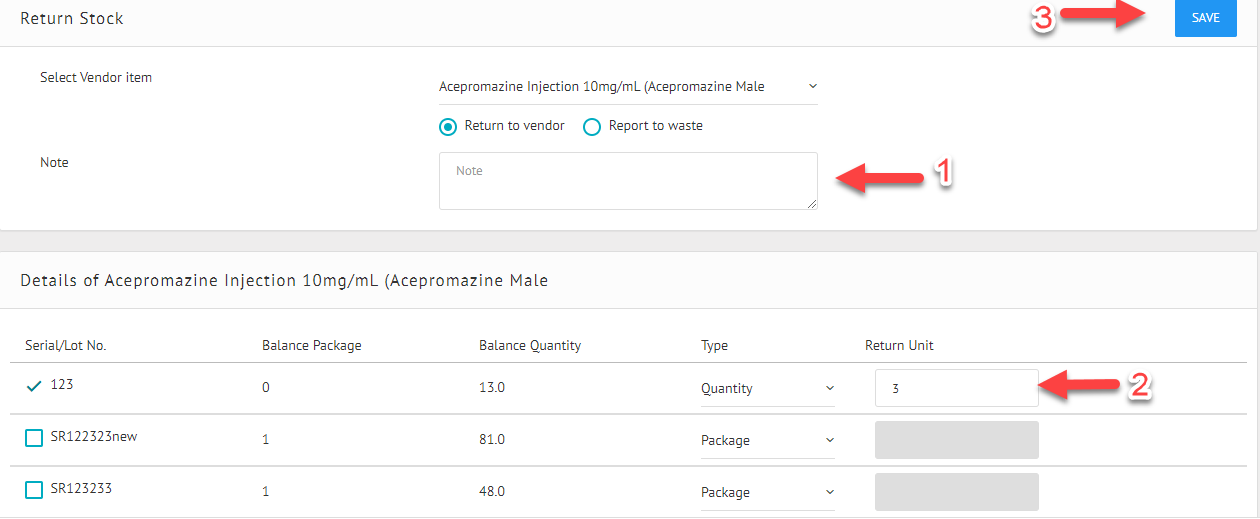Image resolution: width=1260 pixels, height=519 pixels.
Task: Expand the Package type dropdown for SR122323new
Action: 767,441
